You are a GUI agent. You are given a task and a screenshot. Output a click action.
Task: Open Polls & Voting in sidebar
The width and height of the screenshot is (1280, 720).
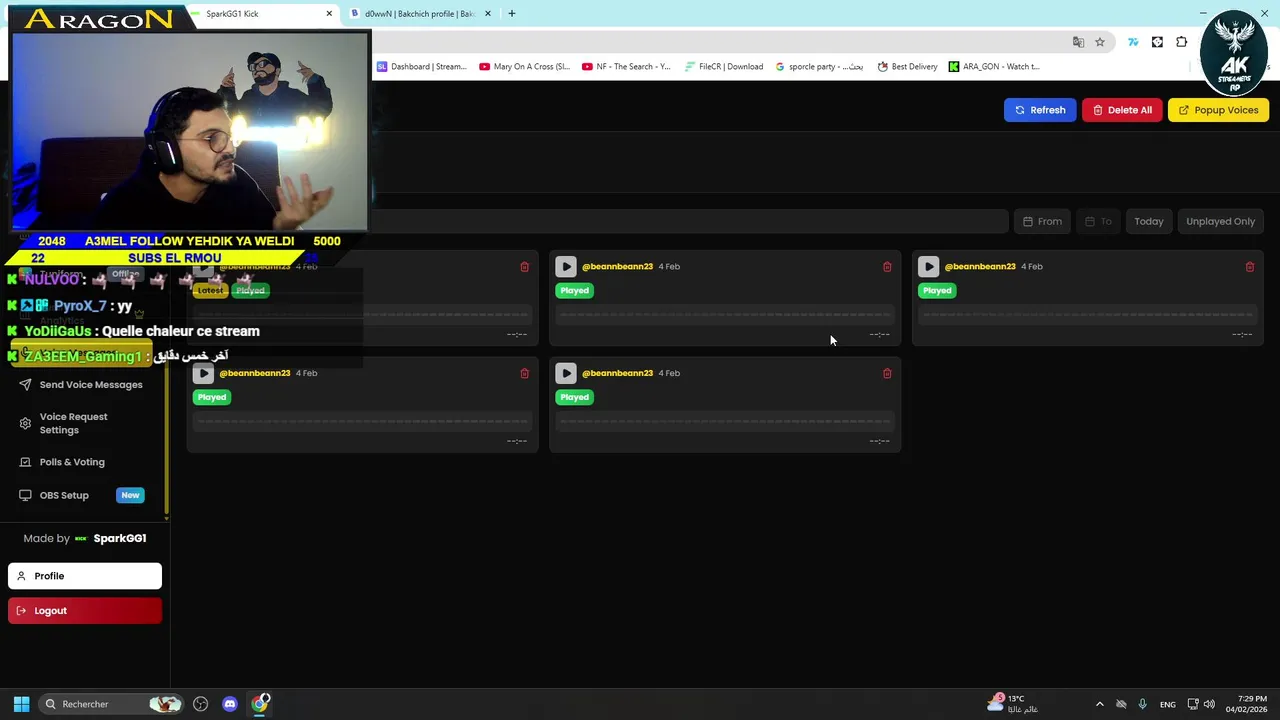pos(72,462)
